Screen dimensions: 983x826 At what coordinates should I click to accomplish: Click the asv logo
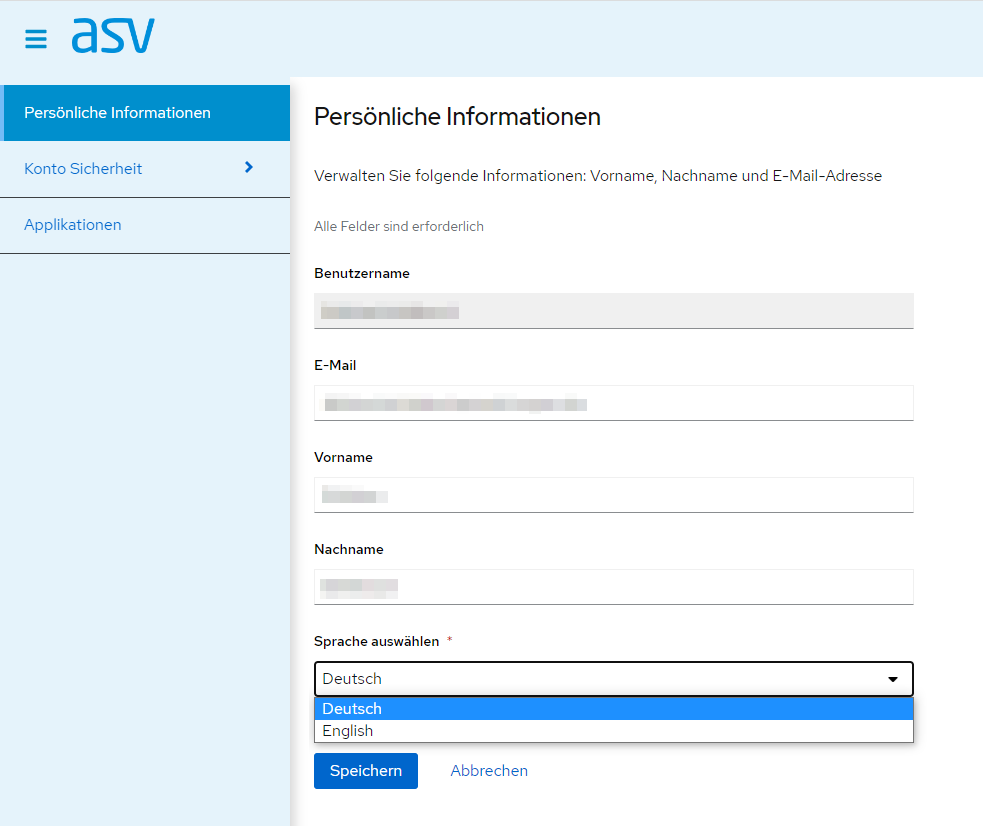click(113, 35)
